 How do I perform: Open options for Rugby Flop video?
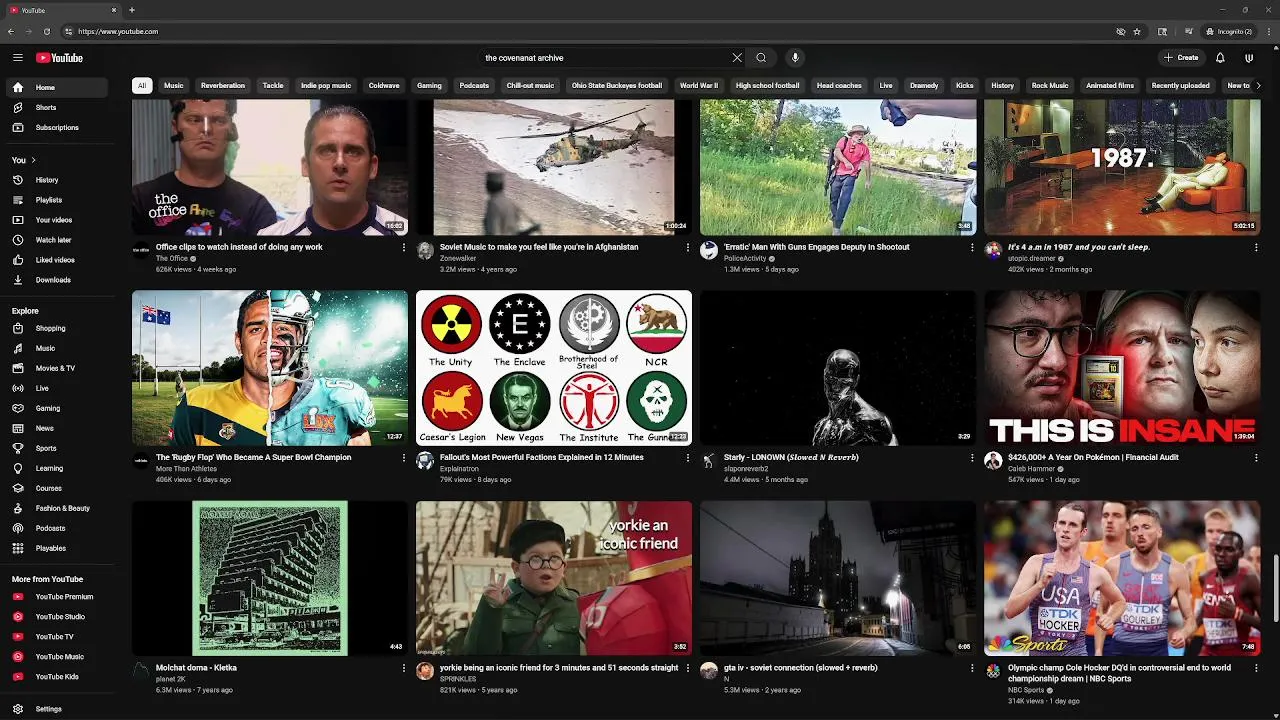[x=404, y=457]
